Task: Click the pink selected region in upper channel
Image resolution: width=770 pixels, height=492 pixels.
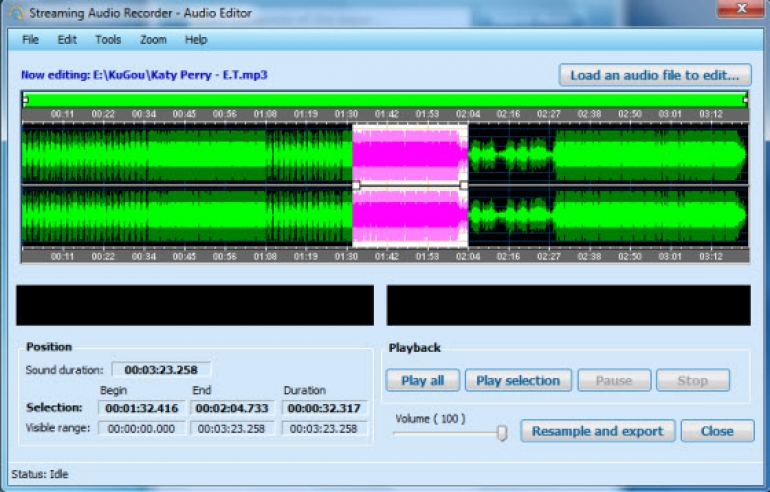Action: (x=410, y=152)
